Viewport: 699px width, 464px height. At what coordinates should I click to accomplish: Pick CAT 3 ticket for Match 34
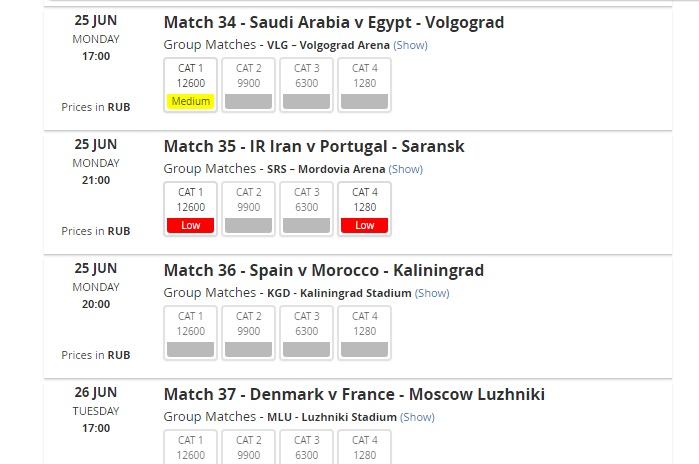pos(306,84)
